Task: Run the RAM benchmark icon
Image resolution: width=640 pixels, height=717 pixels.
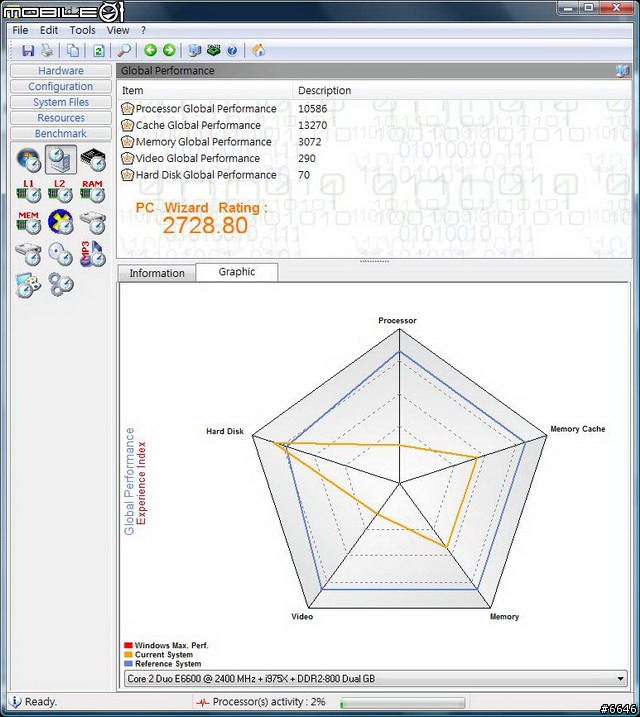Action: pos(93,191)
